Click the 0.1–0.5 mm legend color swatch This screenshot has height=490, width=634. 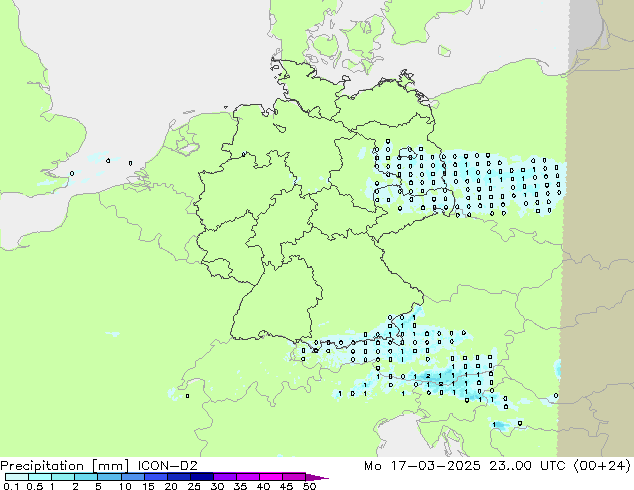(x=17, y=477)
